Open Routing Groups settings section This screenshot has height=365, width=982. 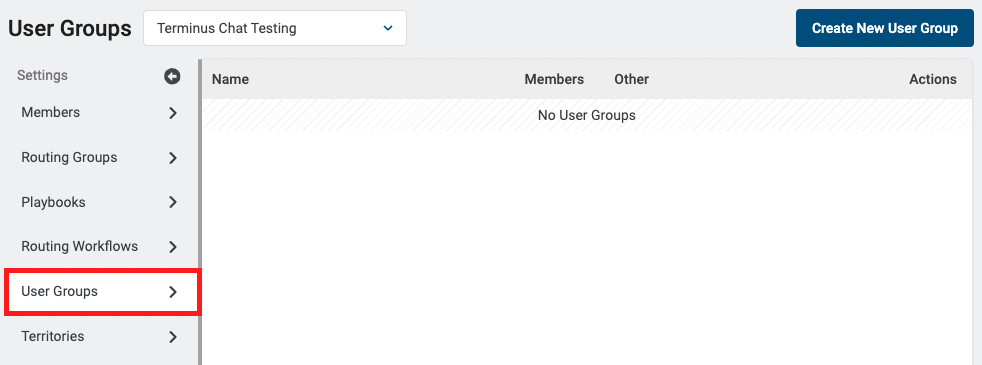coord(100,158)
